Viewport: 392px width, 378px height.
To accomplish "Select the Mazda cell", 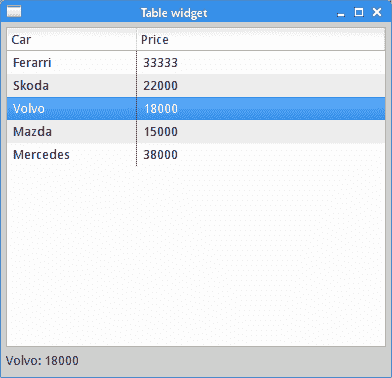I will [72, 132].
